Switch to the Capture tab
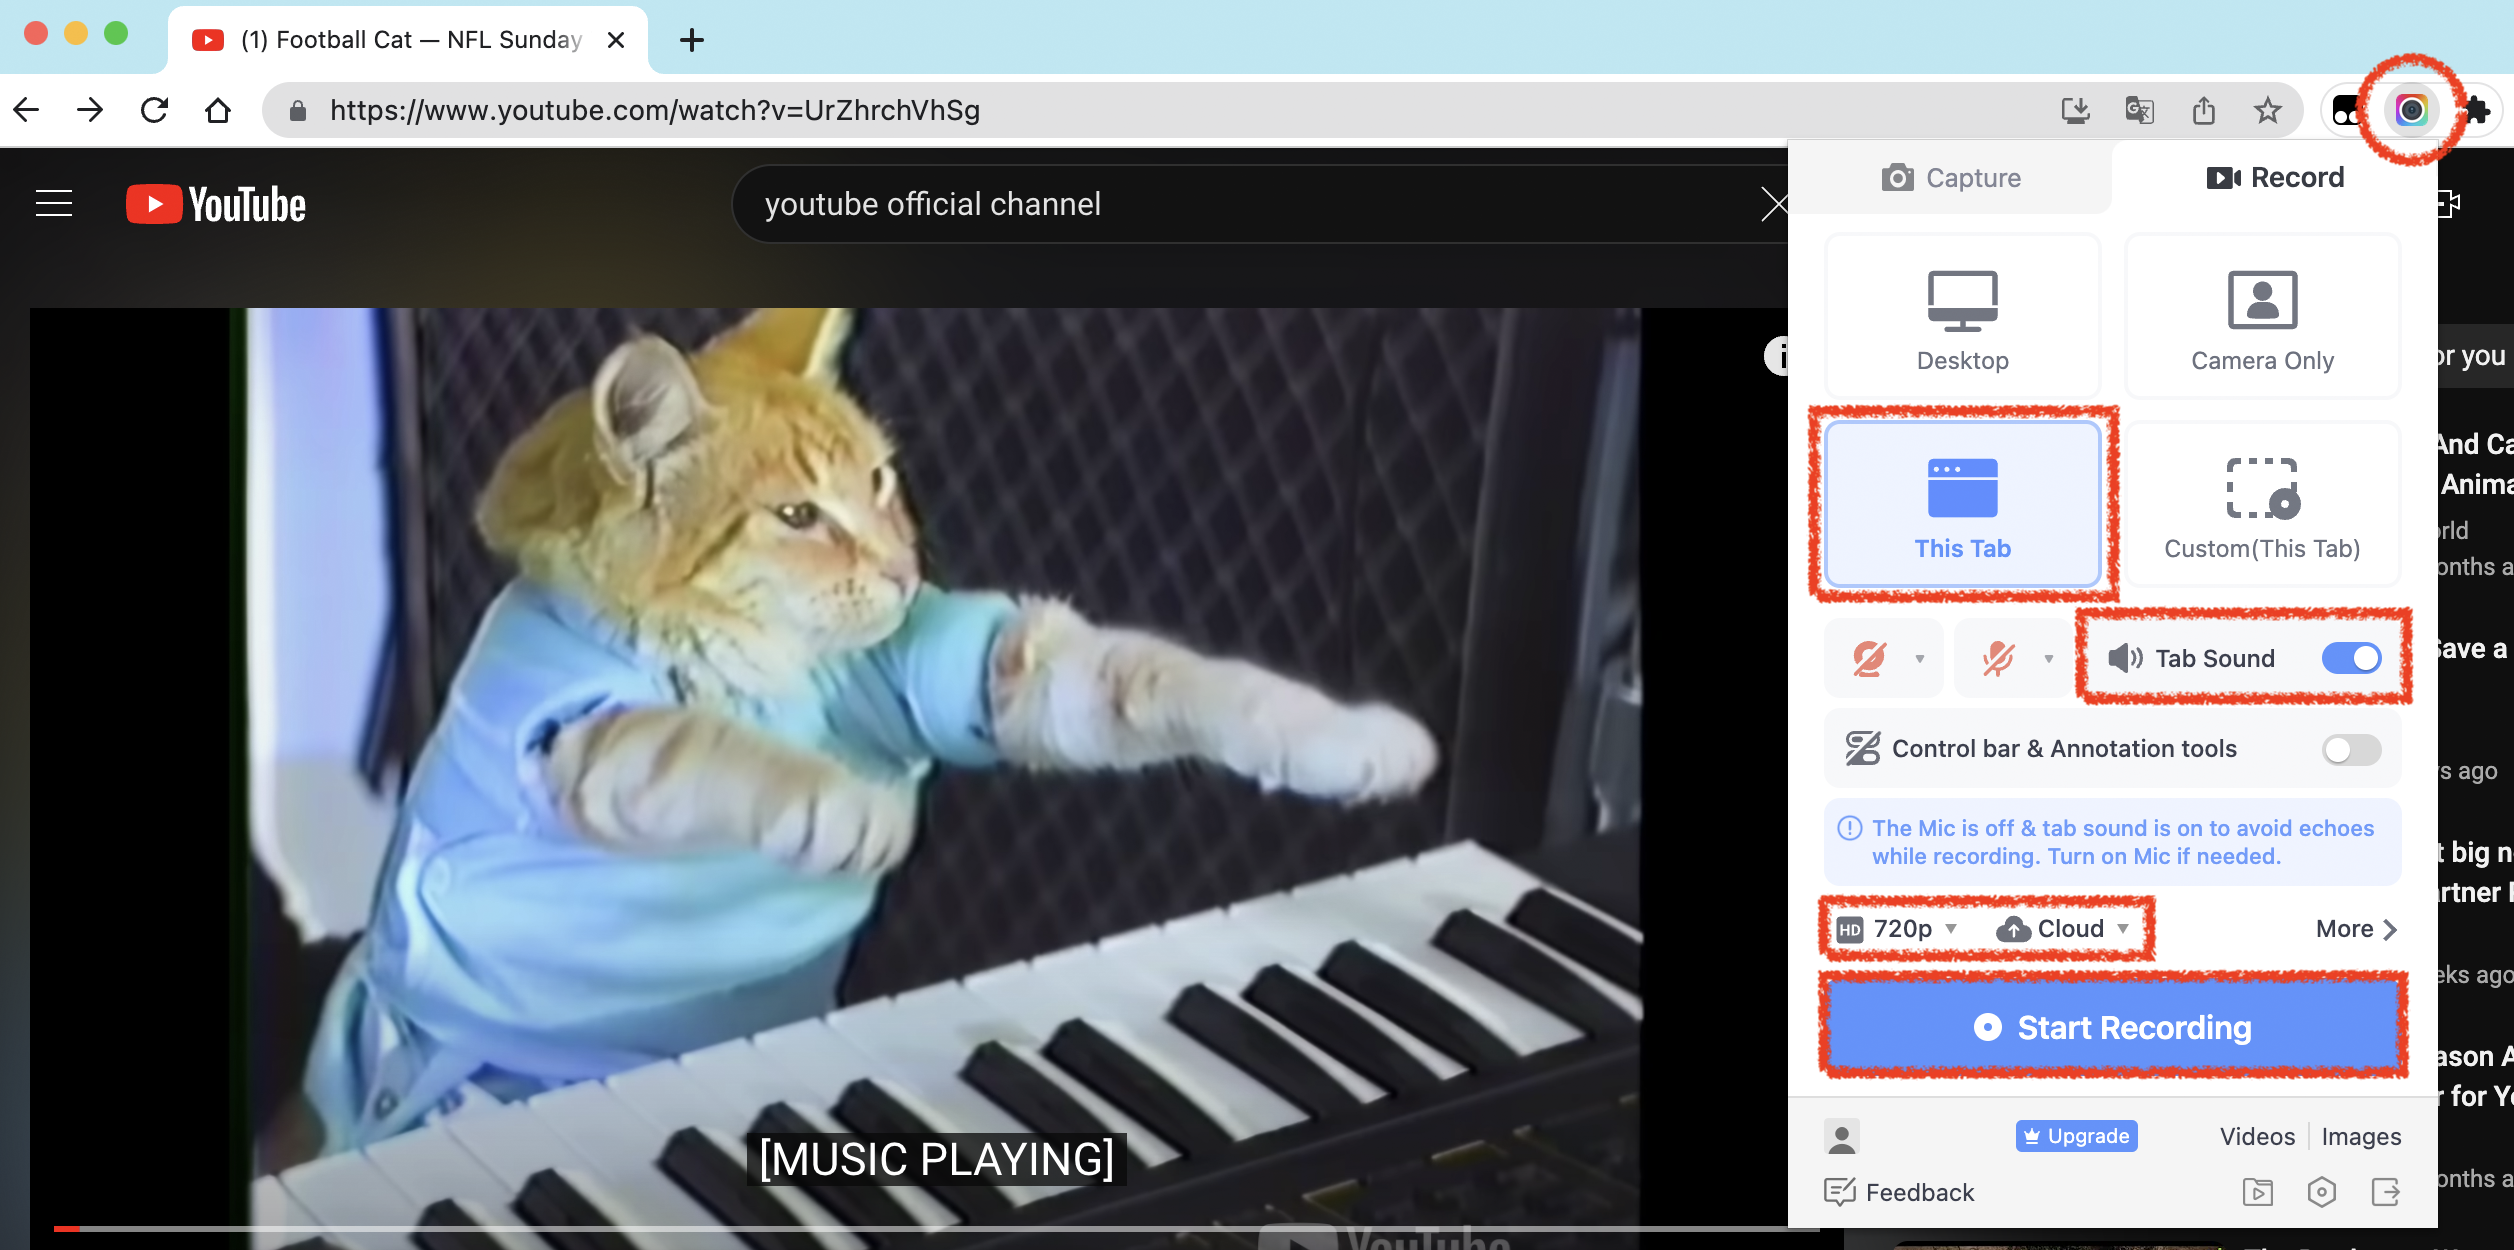Screen dimensions: 2514x1250 click(1951, 178)
